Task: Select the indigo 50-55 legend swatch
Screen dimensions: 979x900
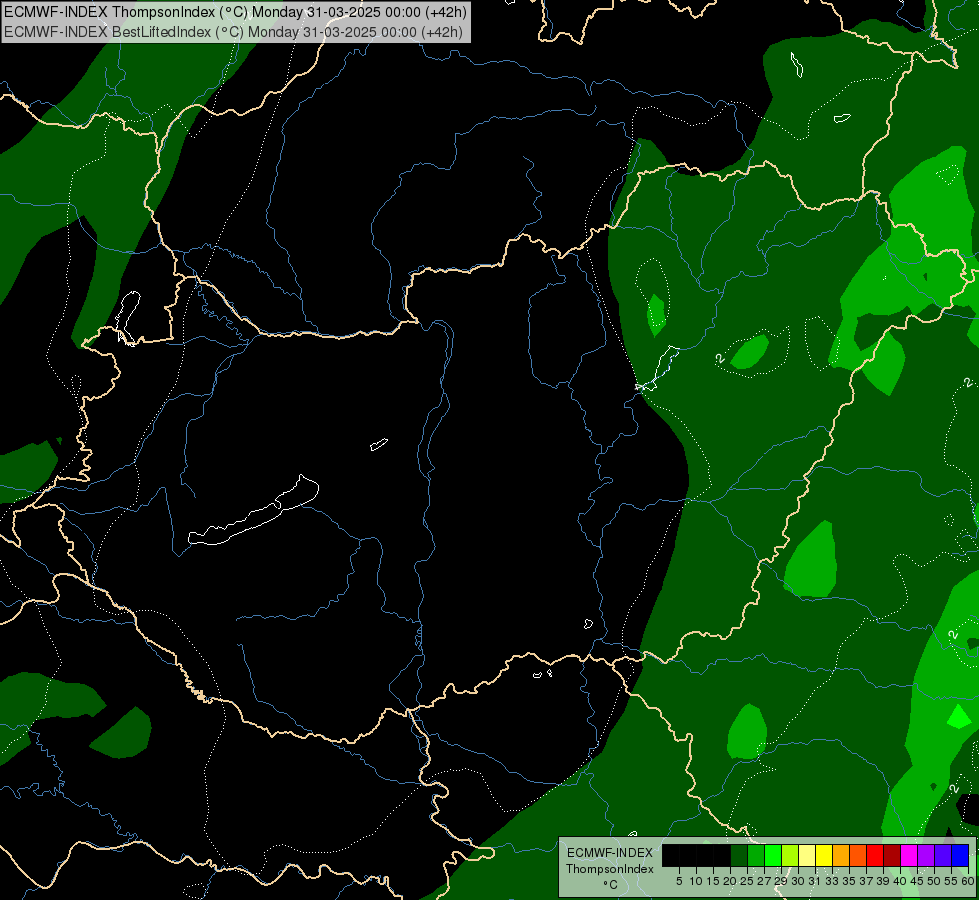Action: pos(943,855)
